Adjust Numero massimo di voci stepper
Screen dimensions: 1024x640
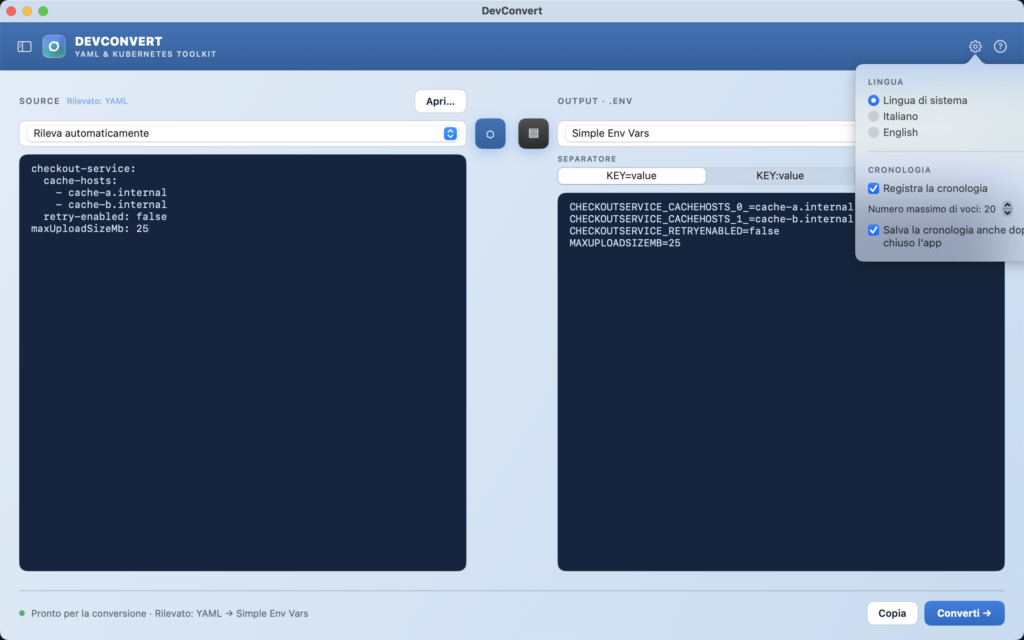[x=1007, y=209]
